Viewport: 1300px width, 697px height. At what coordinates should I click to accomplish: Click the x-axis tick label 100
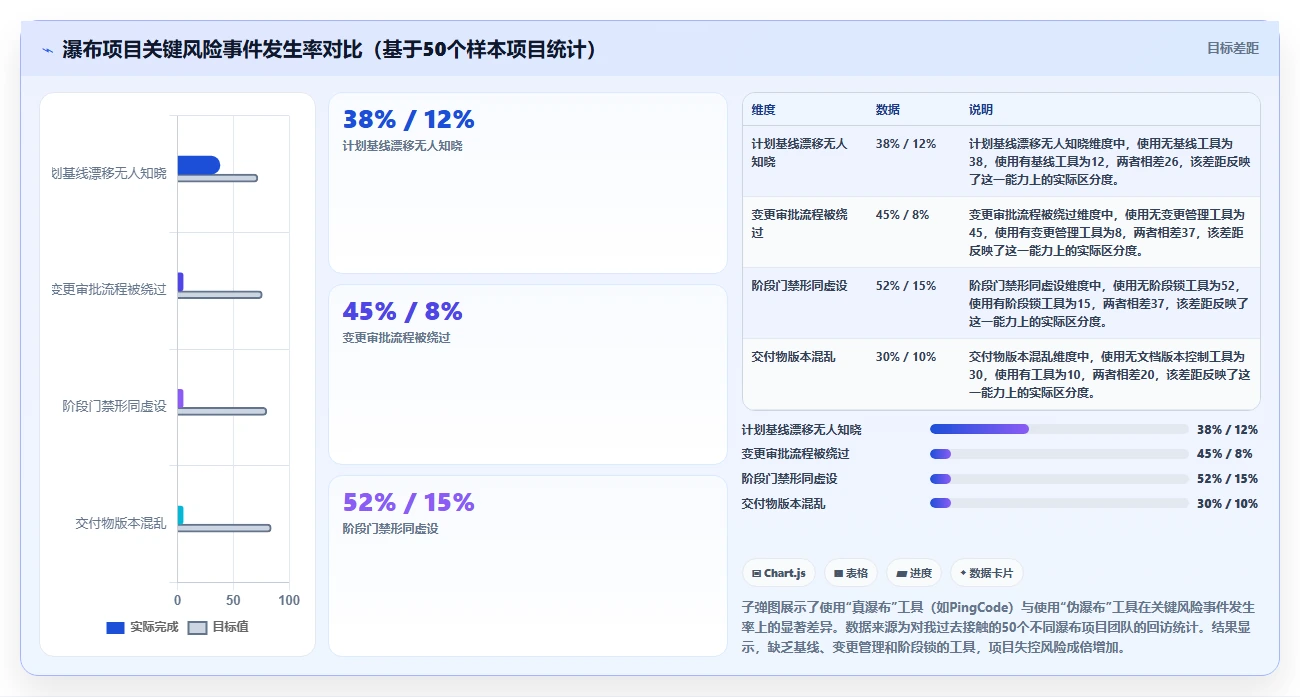tap(289, 600)
